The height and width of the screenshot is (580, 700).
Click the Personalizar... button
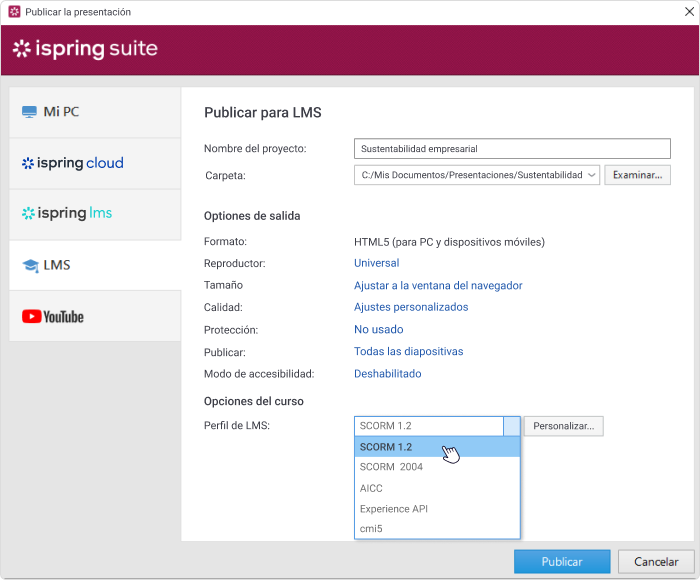[563, 426]
